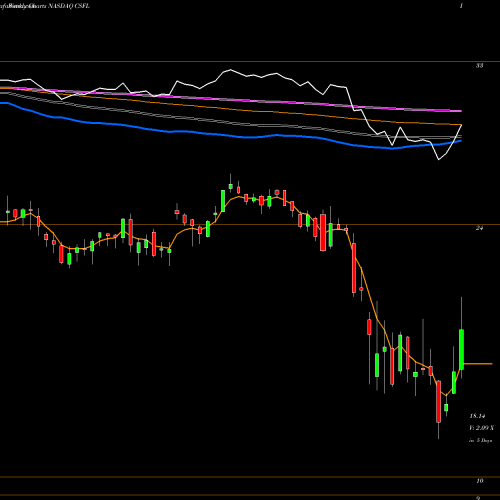
Task: Click the final point of white indicator line
Action: (x=461, y=125)
